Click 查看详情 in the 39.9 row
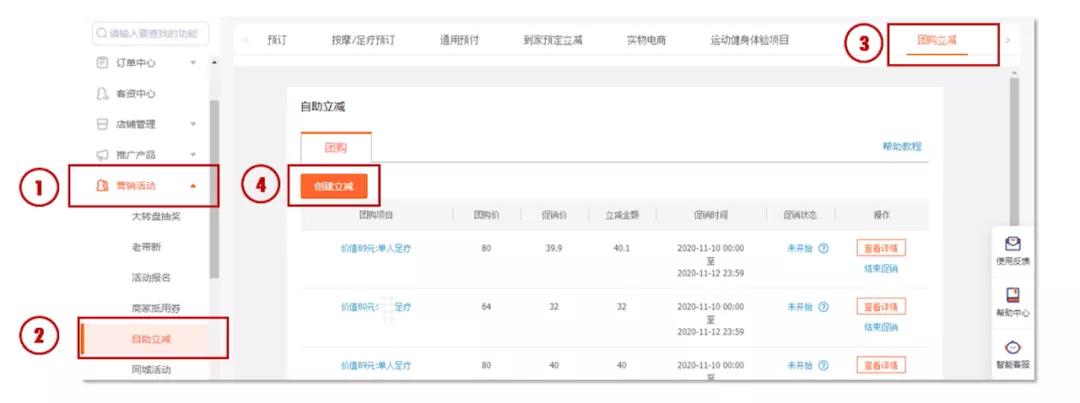 pos(881,248)
